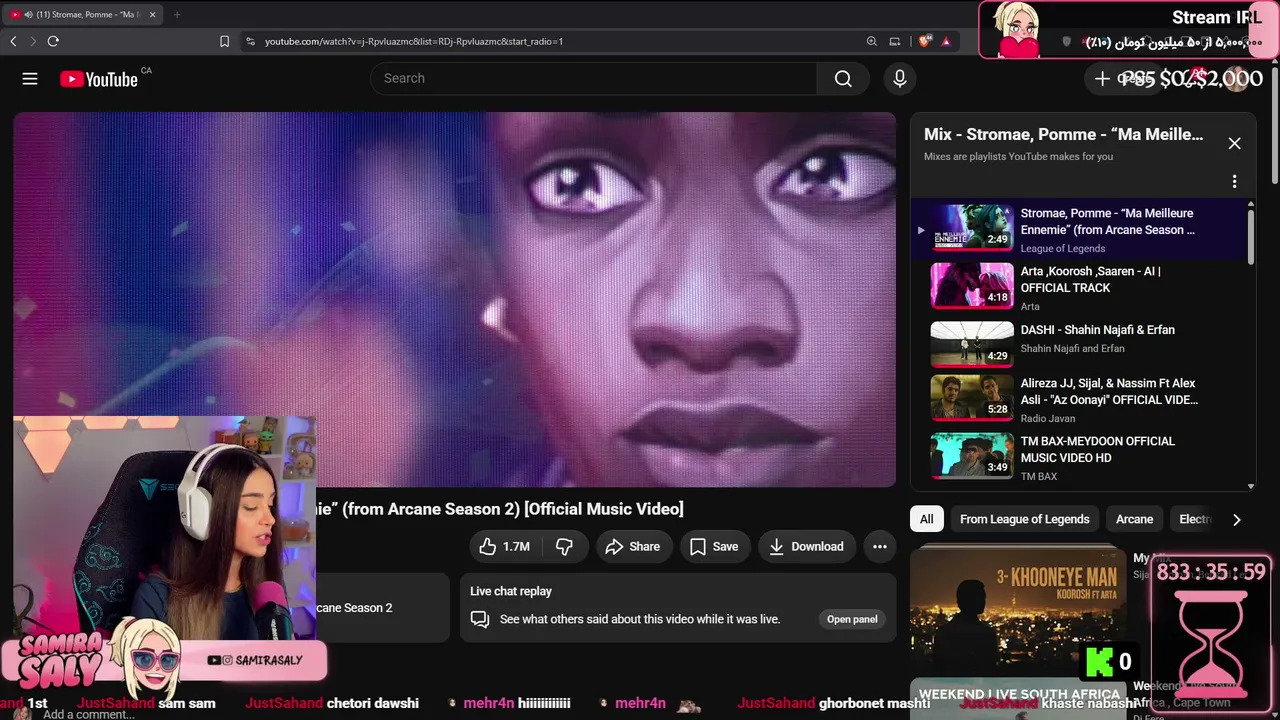This screenshot has width=1280, height=720.
Task: Click "Mixes are playlists YouTube makes for you"
Action: (1018, 156)
